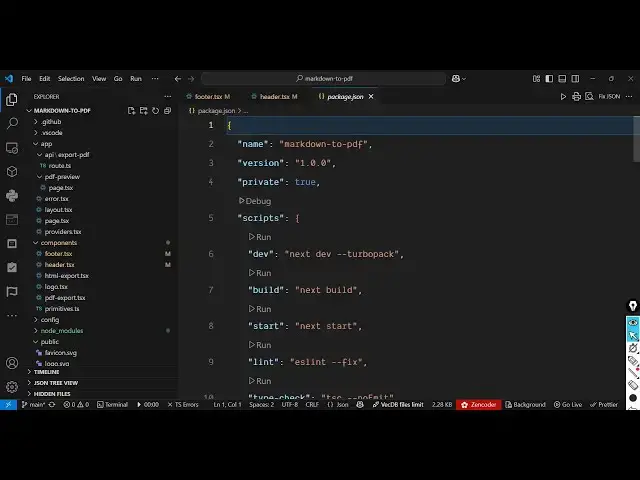Open the Customize Layout icon
The width and height of the screenshot is (640, 480).
(536, 79)
